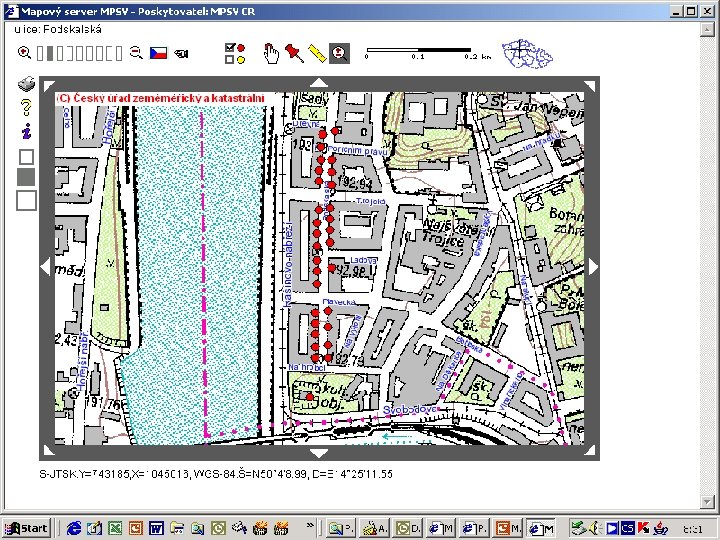
Task: Open the map layers checkbox legend icon
Action: (235, 53)
